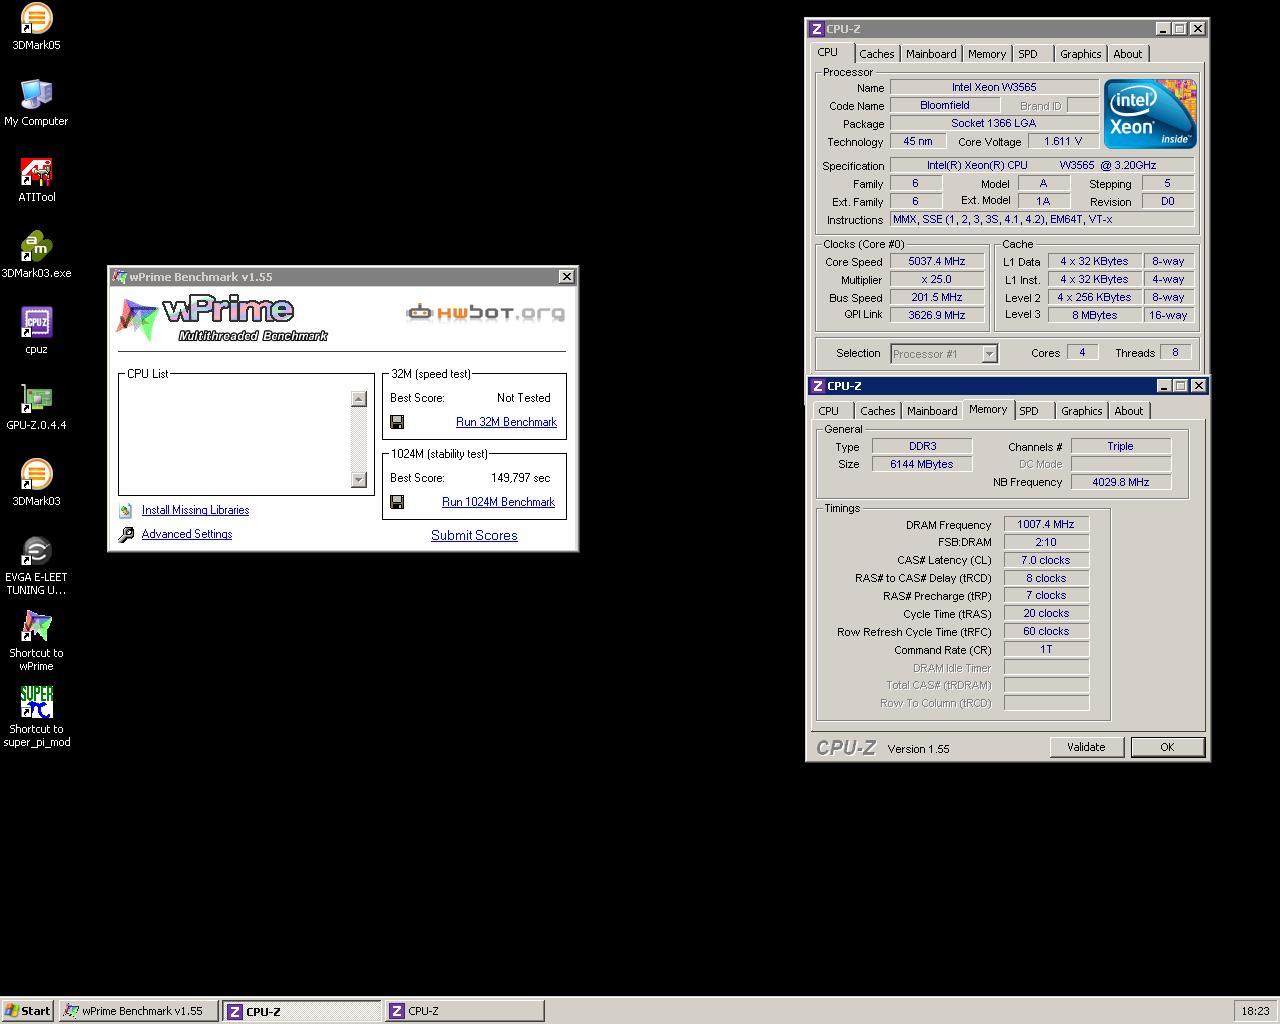Open Install Missing Libraries link
Screen dimensions: 1280x1024
[x=195, y=510]
